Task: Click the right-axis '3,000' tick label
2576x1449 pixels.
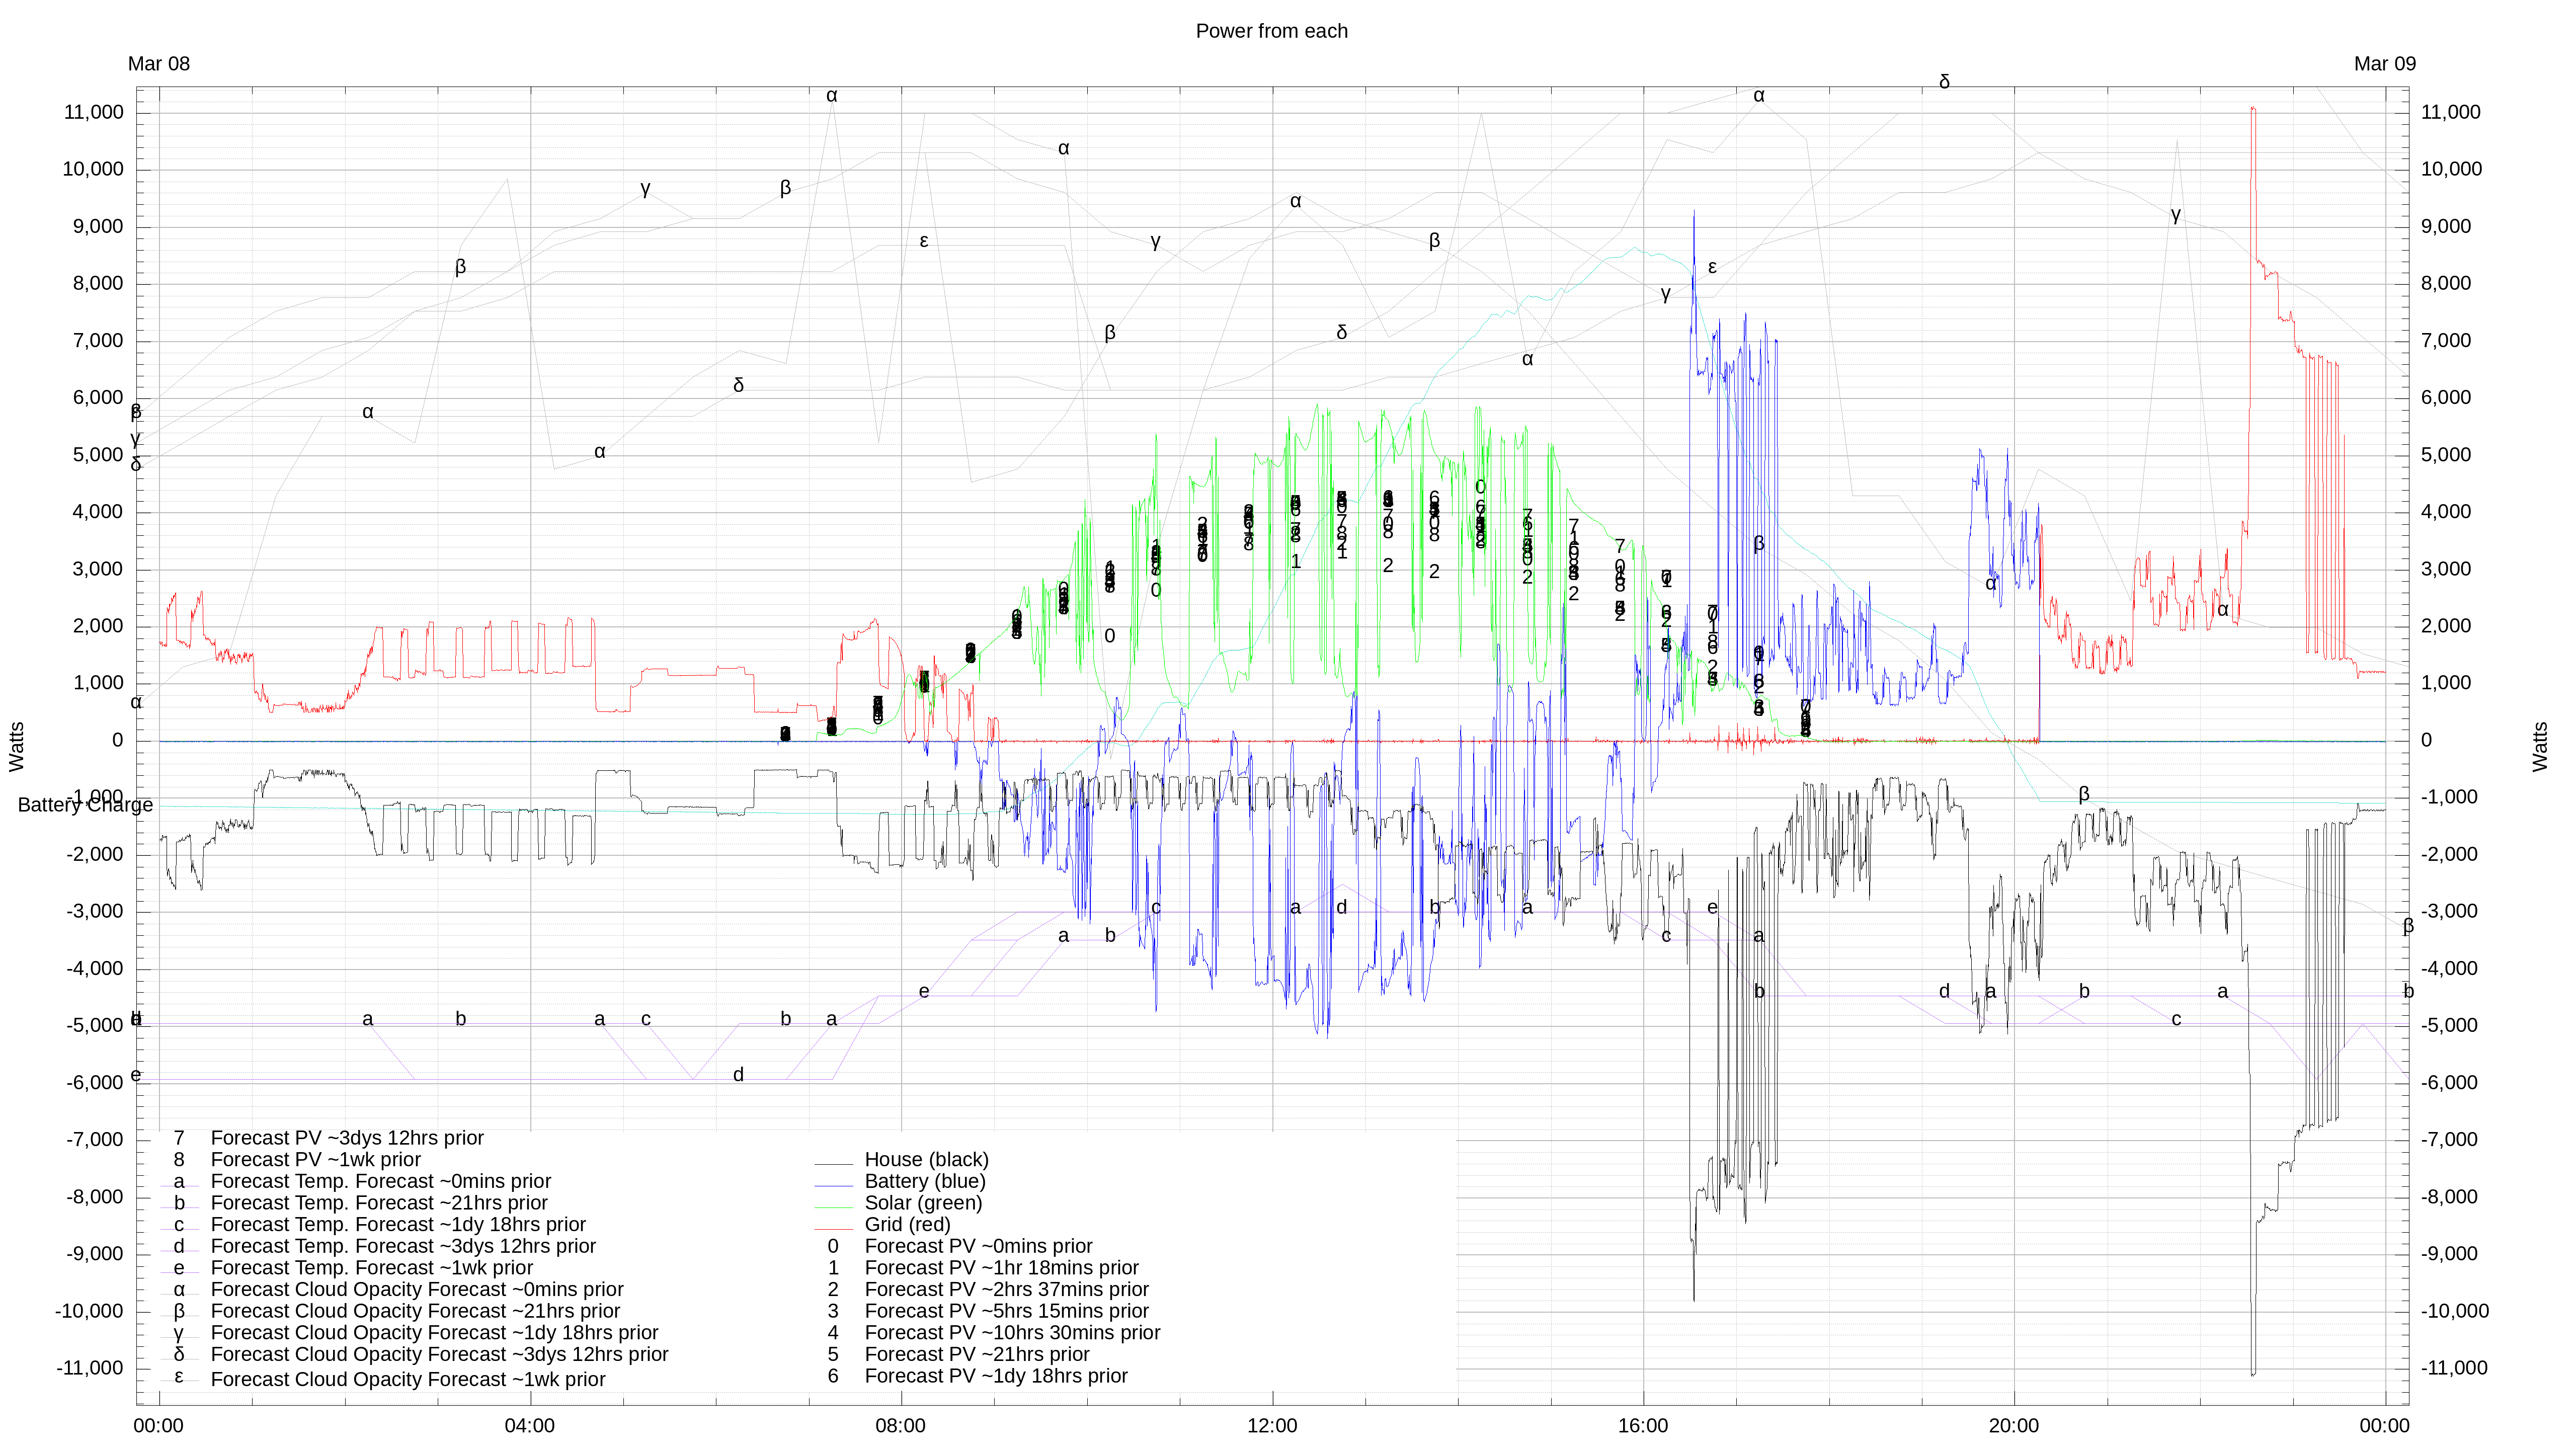Action: point(2446,569)
